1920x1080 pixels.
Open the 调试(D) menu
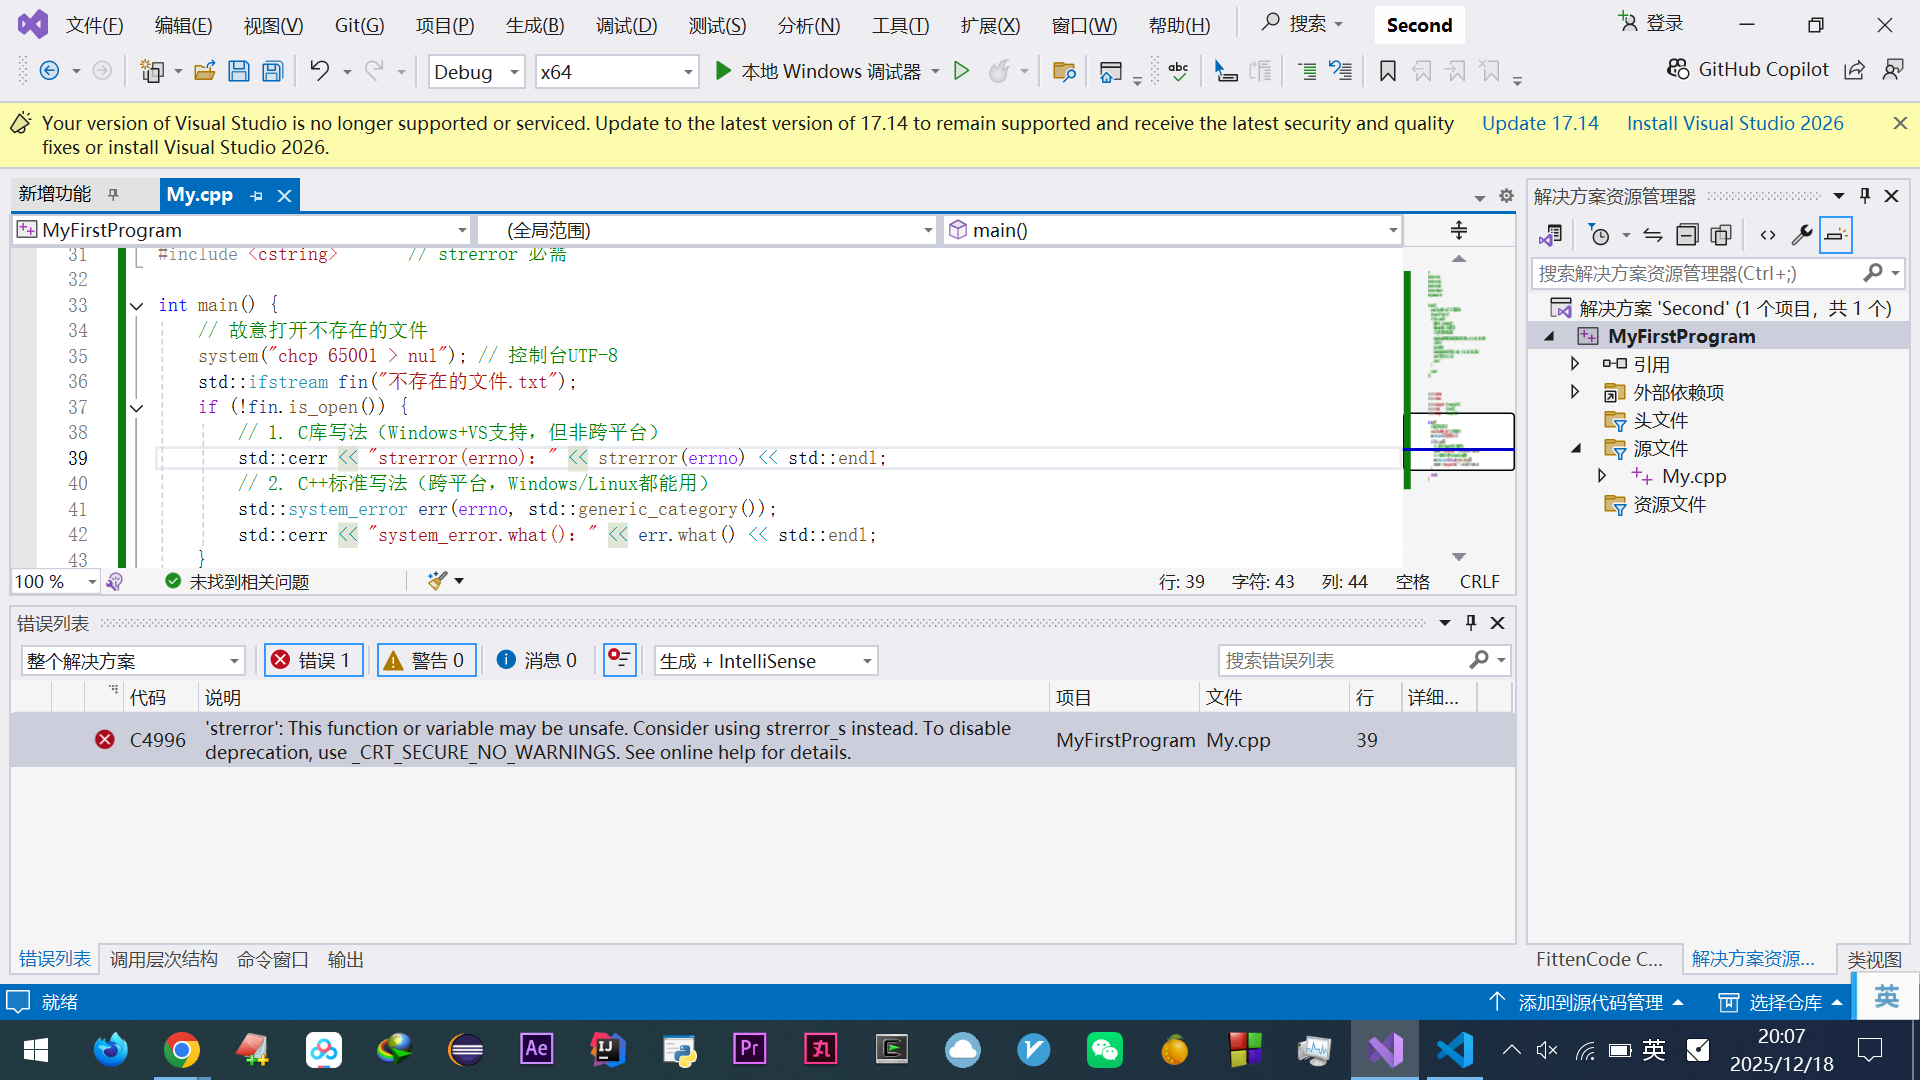click(626, 25)
